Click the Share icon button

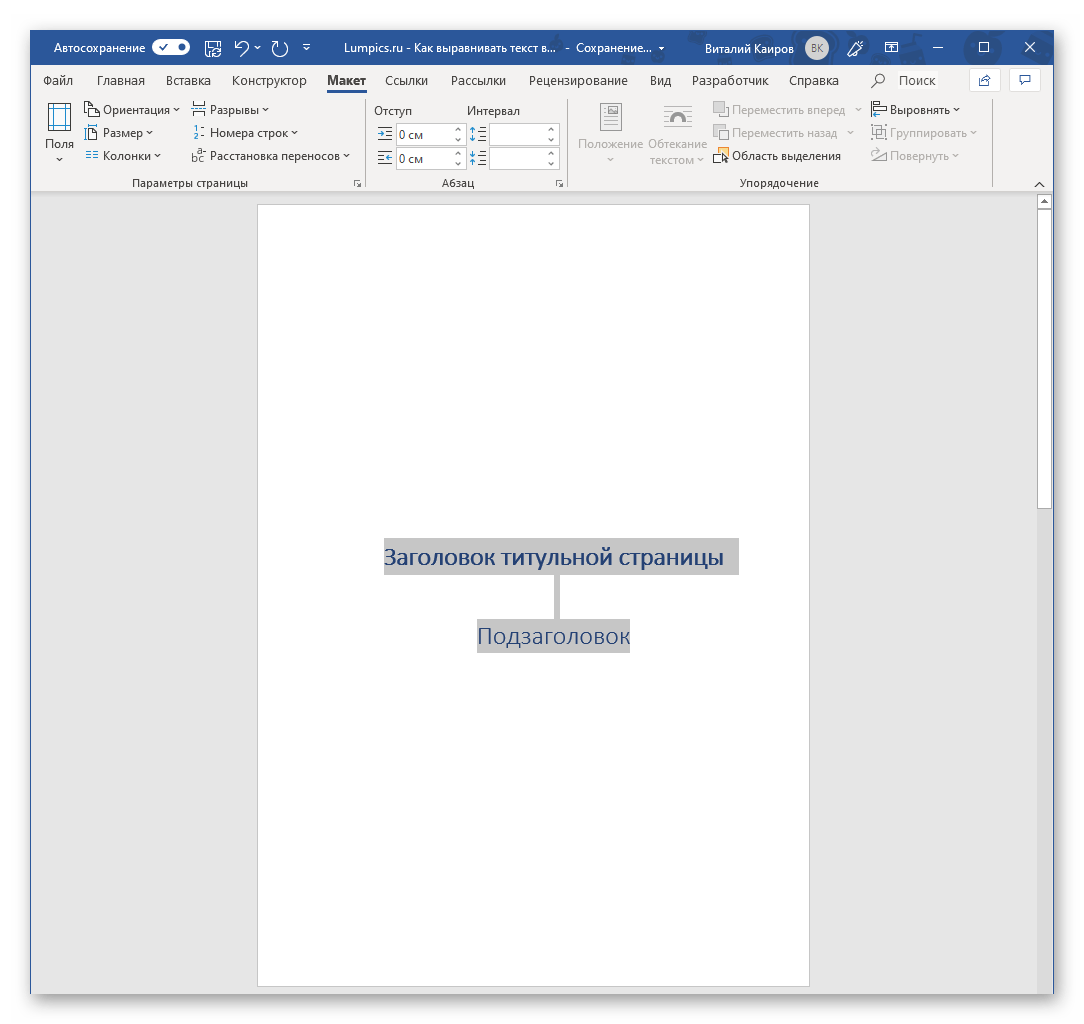984,80
